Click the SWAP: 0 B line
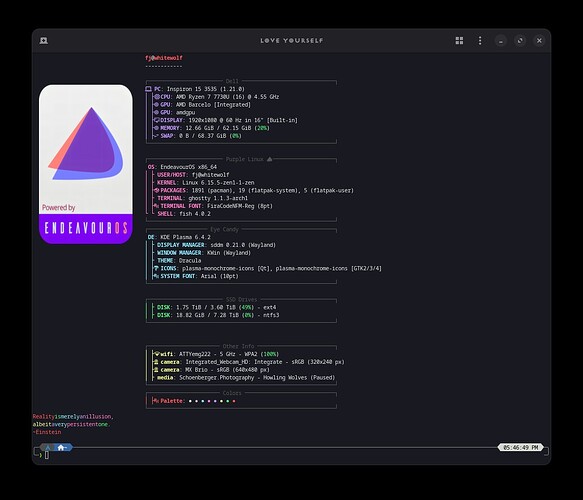583x500 pixels. 197,136
